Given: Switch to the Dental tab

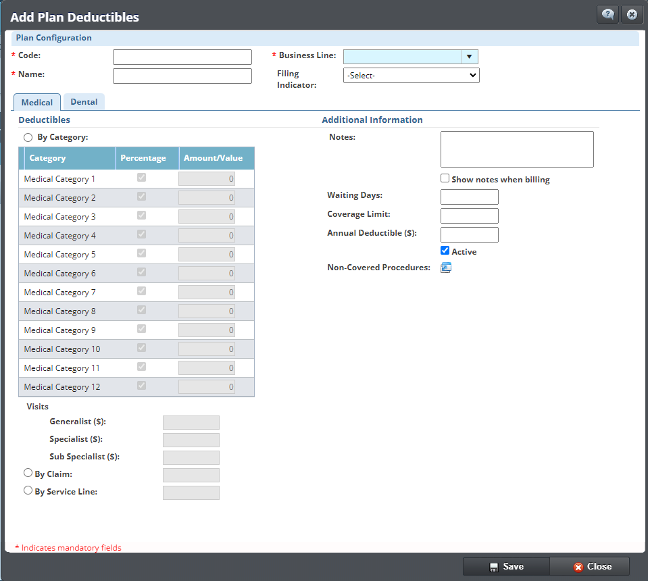Looking at the screenshot, I should tap(85, 101).
